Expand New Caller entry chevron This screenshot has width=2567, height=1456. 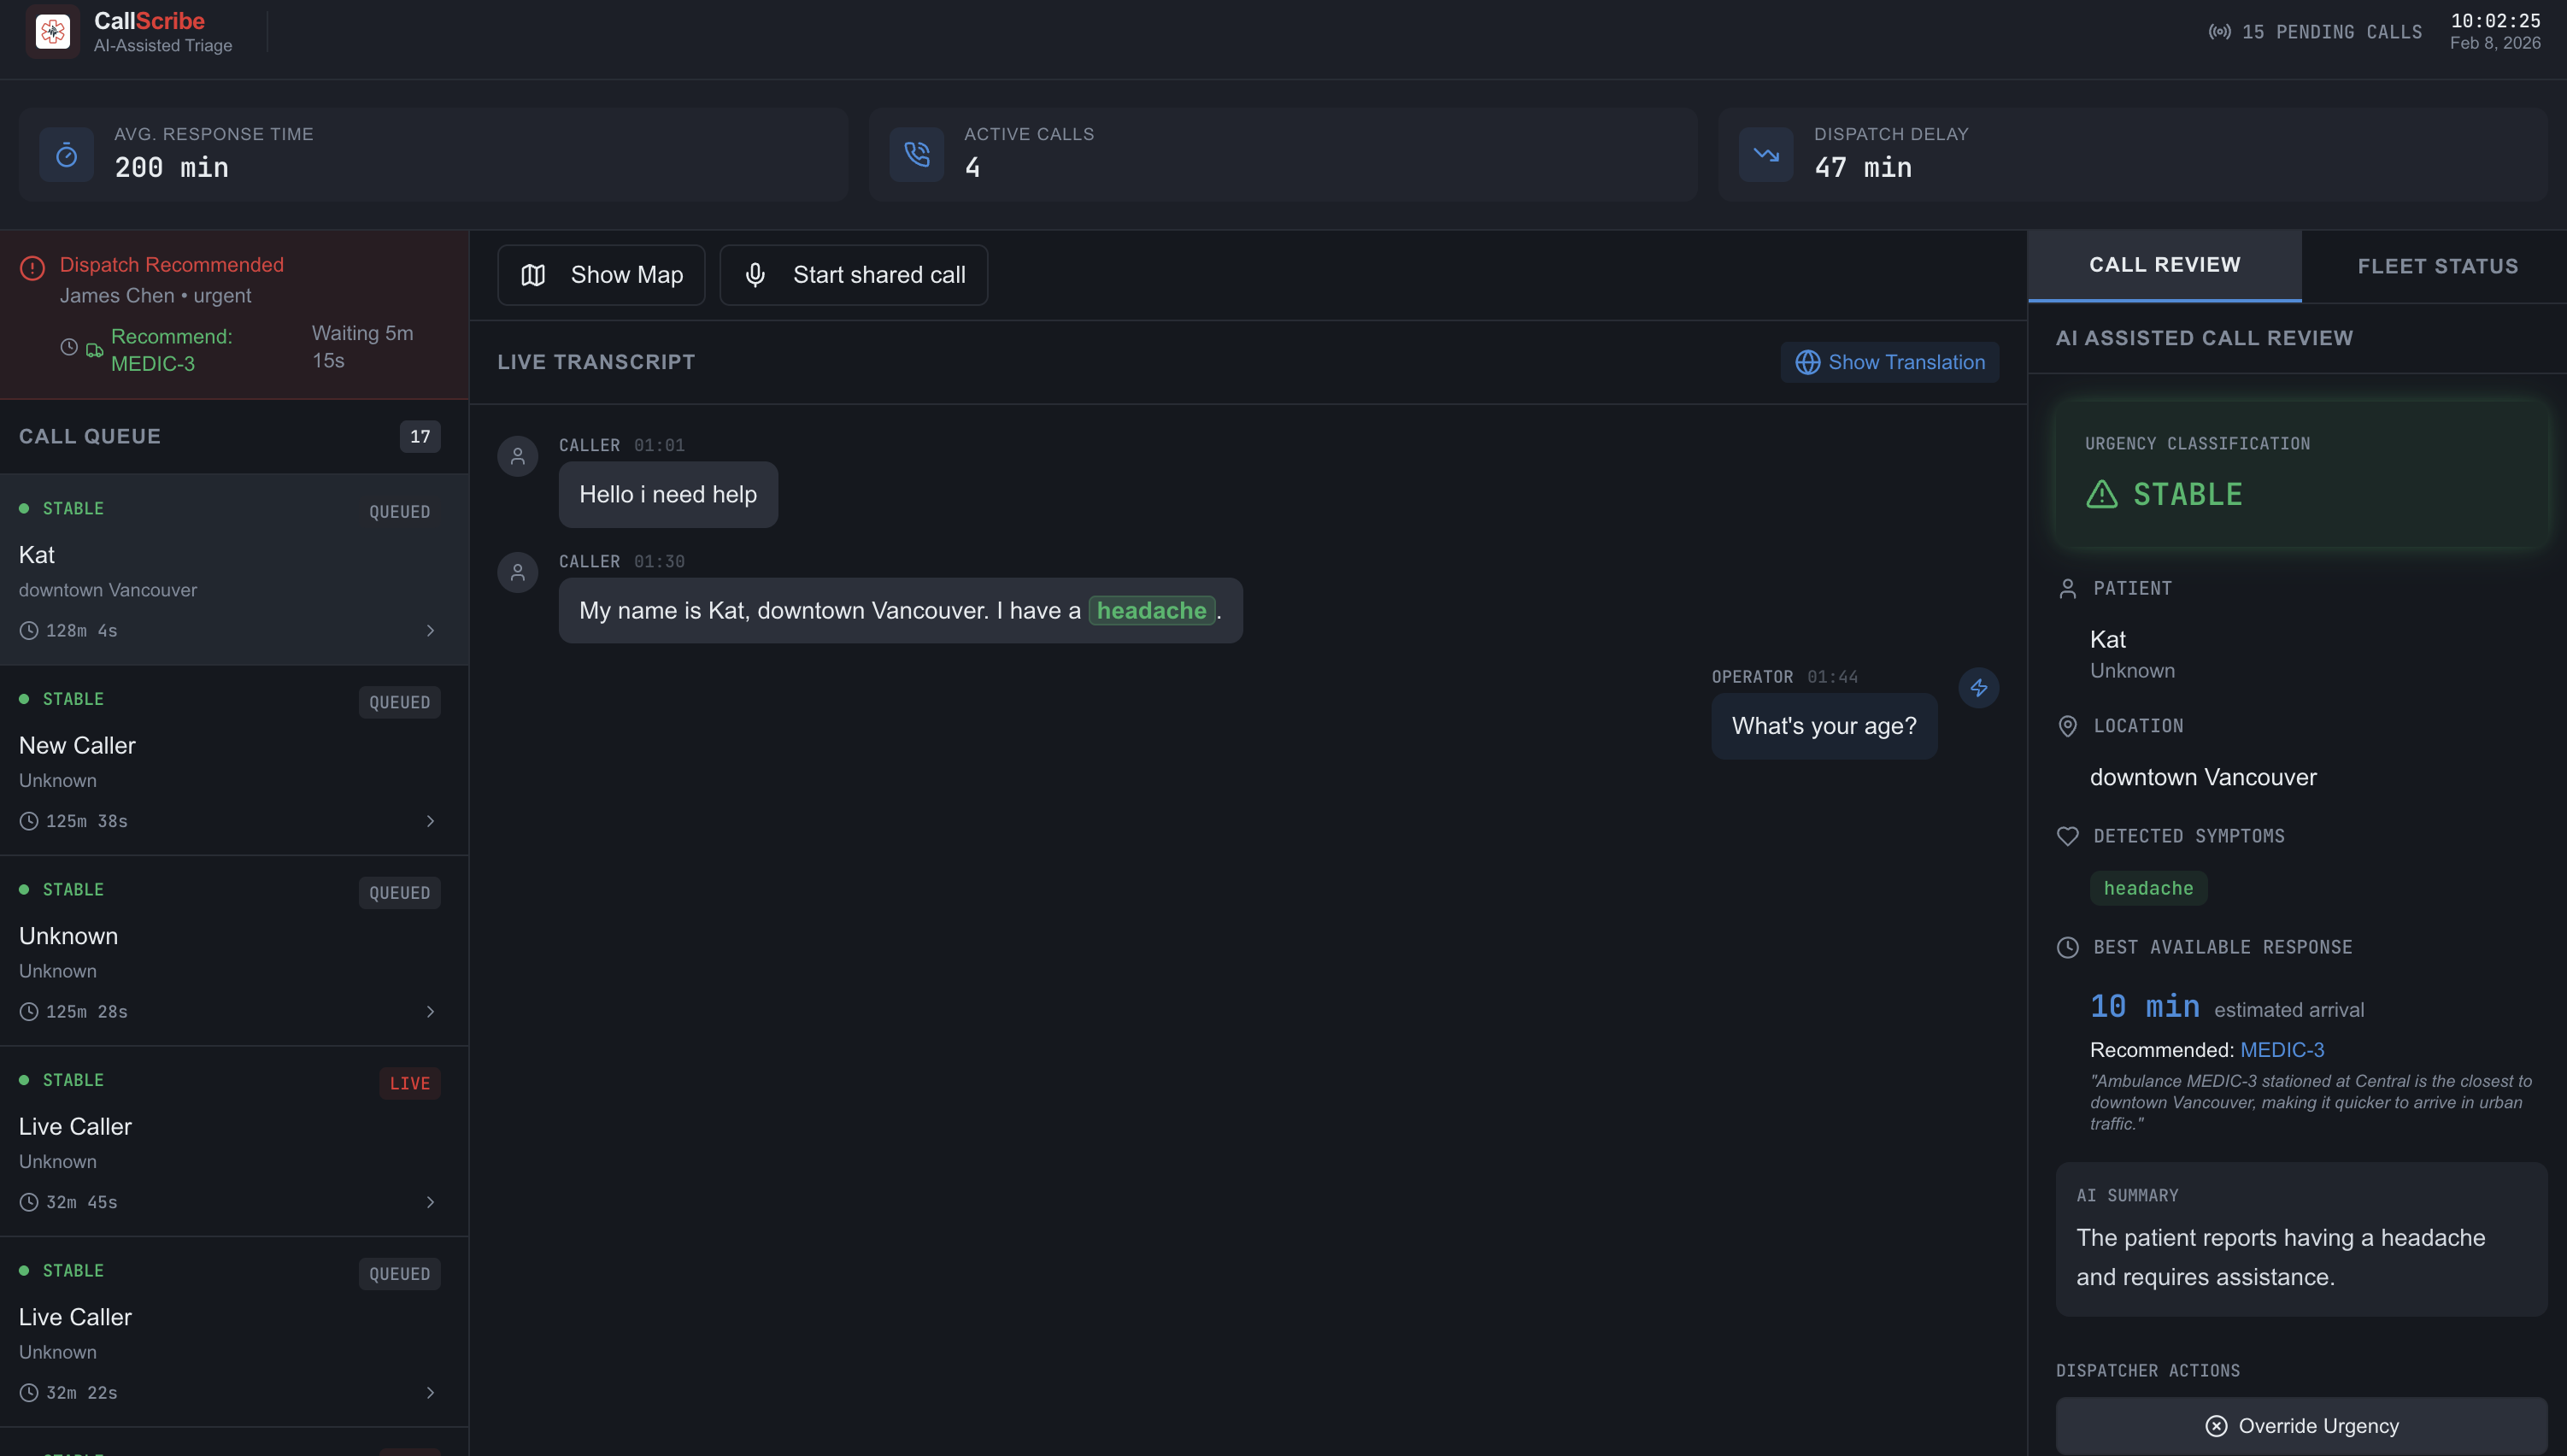point(431,821)
